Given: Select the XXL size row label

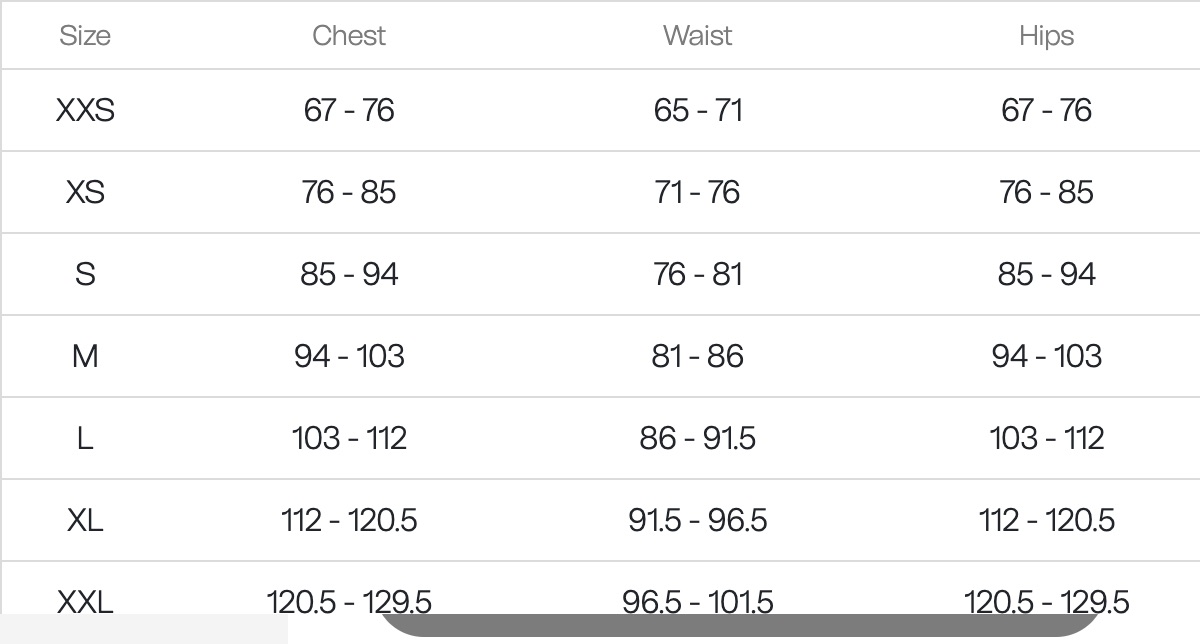Looking at the screenshot, I should [x=85, y=601].
